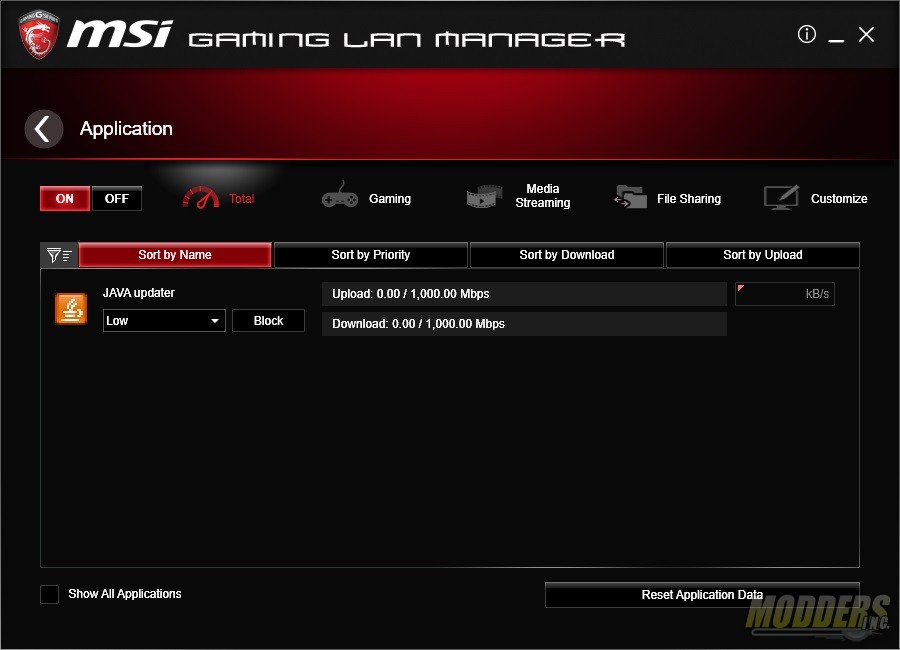Image resolution: width=900 pixels, height=650 pixels.
Task: Sort the list by Download
Action: click(567, 255)
